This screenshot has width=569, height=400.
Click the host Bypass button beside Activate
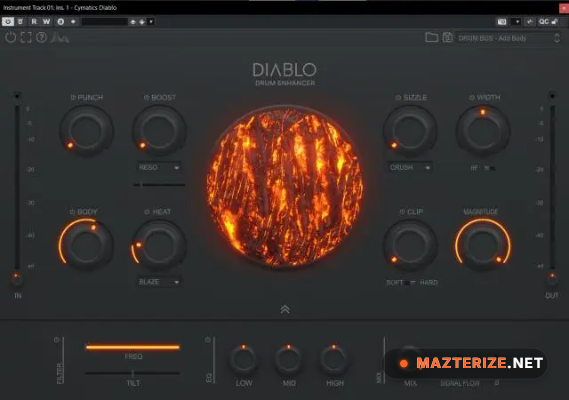tap(20, 22)
